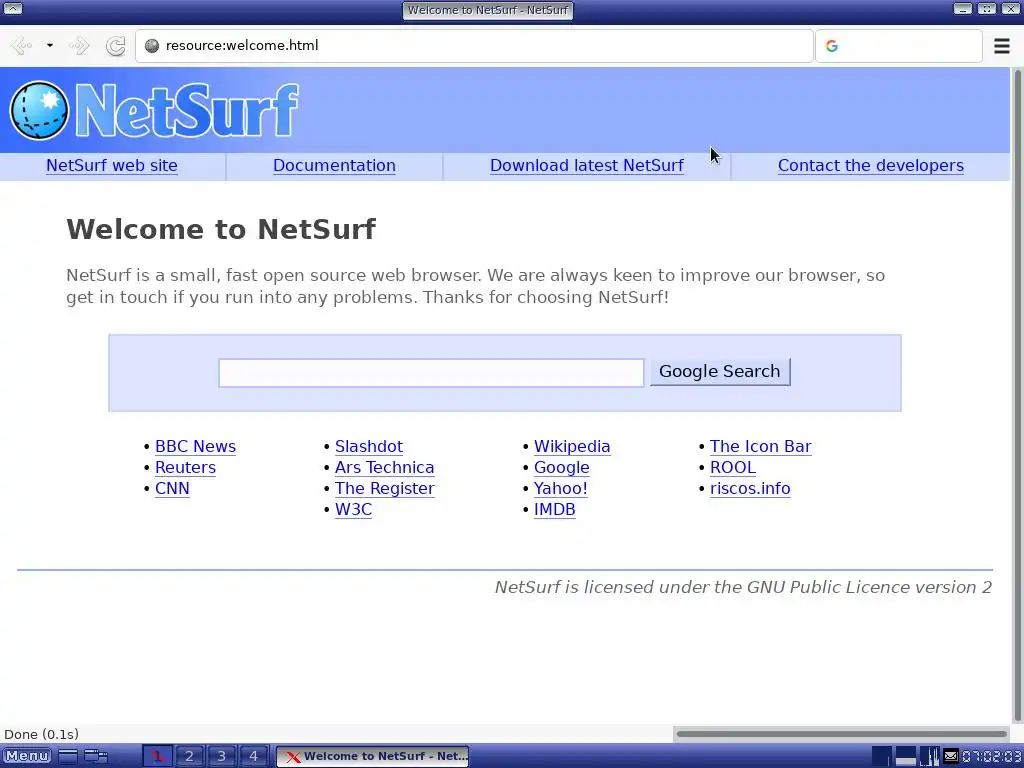Visit the IMDB link
The width and height of the screenshot is (1024, 768).
pyautogui.click(x=554, y=509)
